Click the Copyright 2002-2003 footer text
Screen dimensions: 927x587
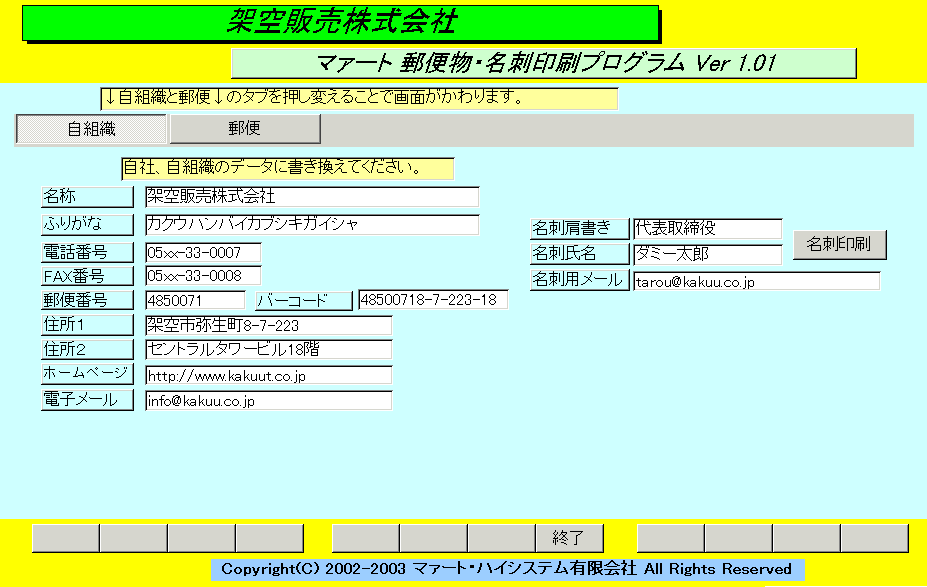pos(507,569)
